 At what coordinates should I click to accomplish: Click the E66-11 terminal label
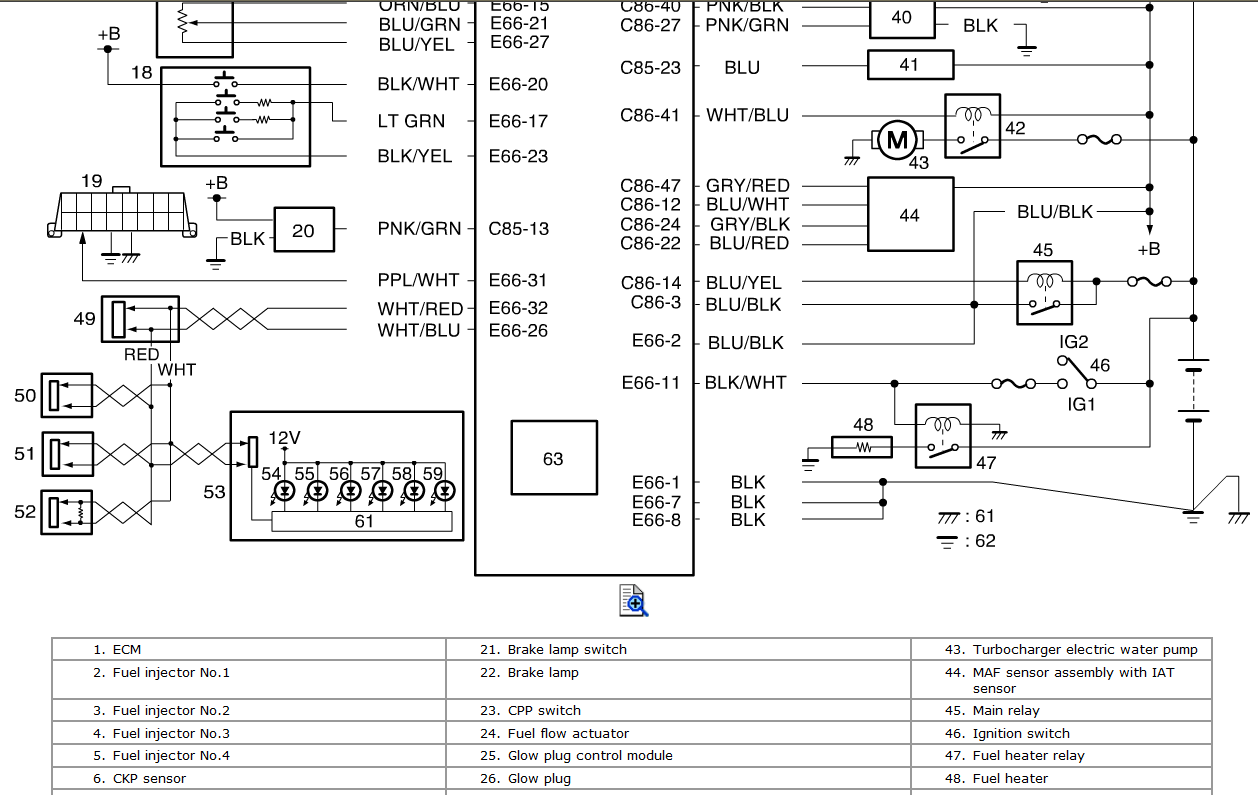click(x=650, y=382)
